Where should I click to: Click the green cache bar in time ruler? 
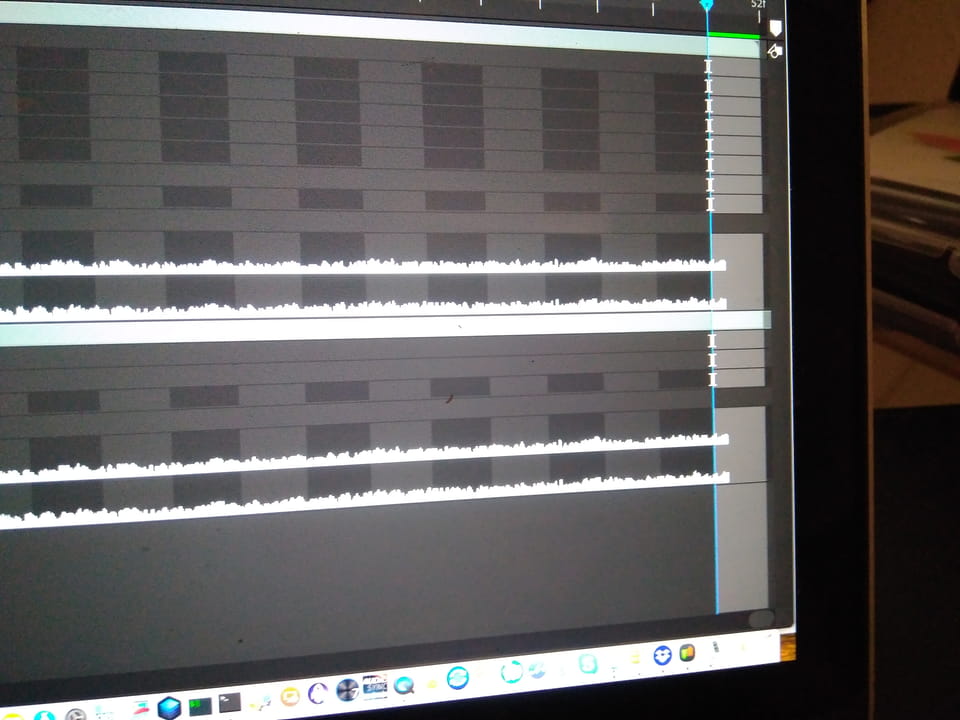(x=733, y=37)
